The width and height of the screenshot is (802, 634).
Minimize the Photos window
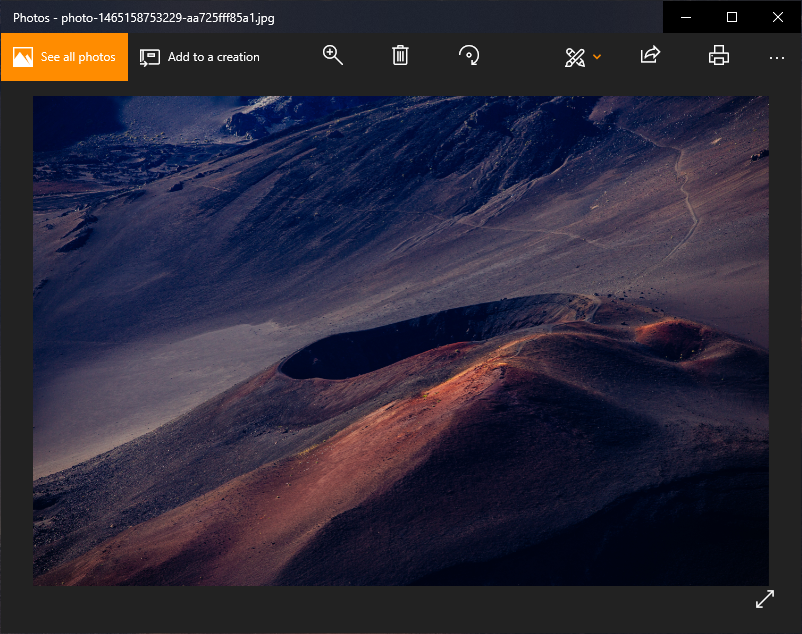pos(686,17)
